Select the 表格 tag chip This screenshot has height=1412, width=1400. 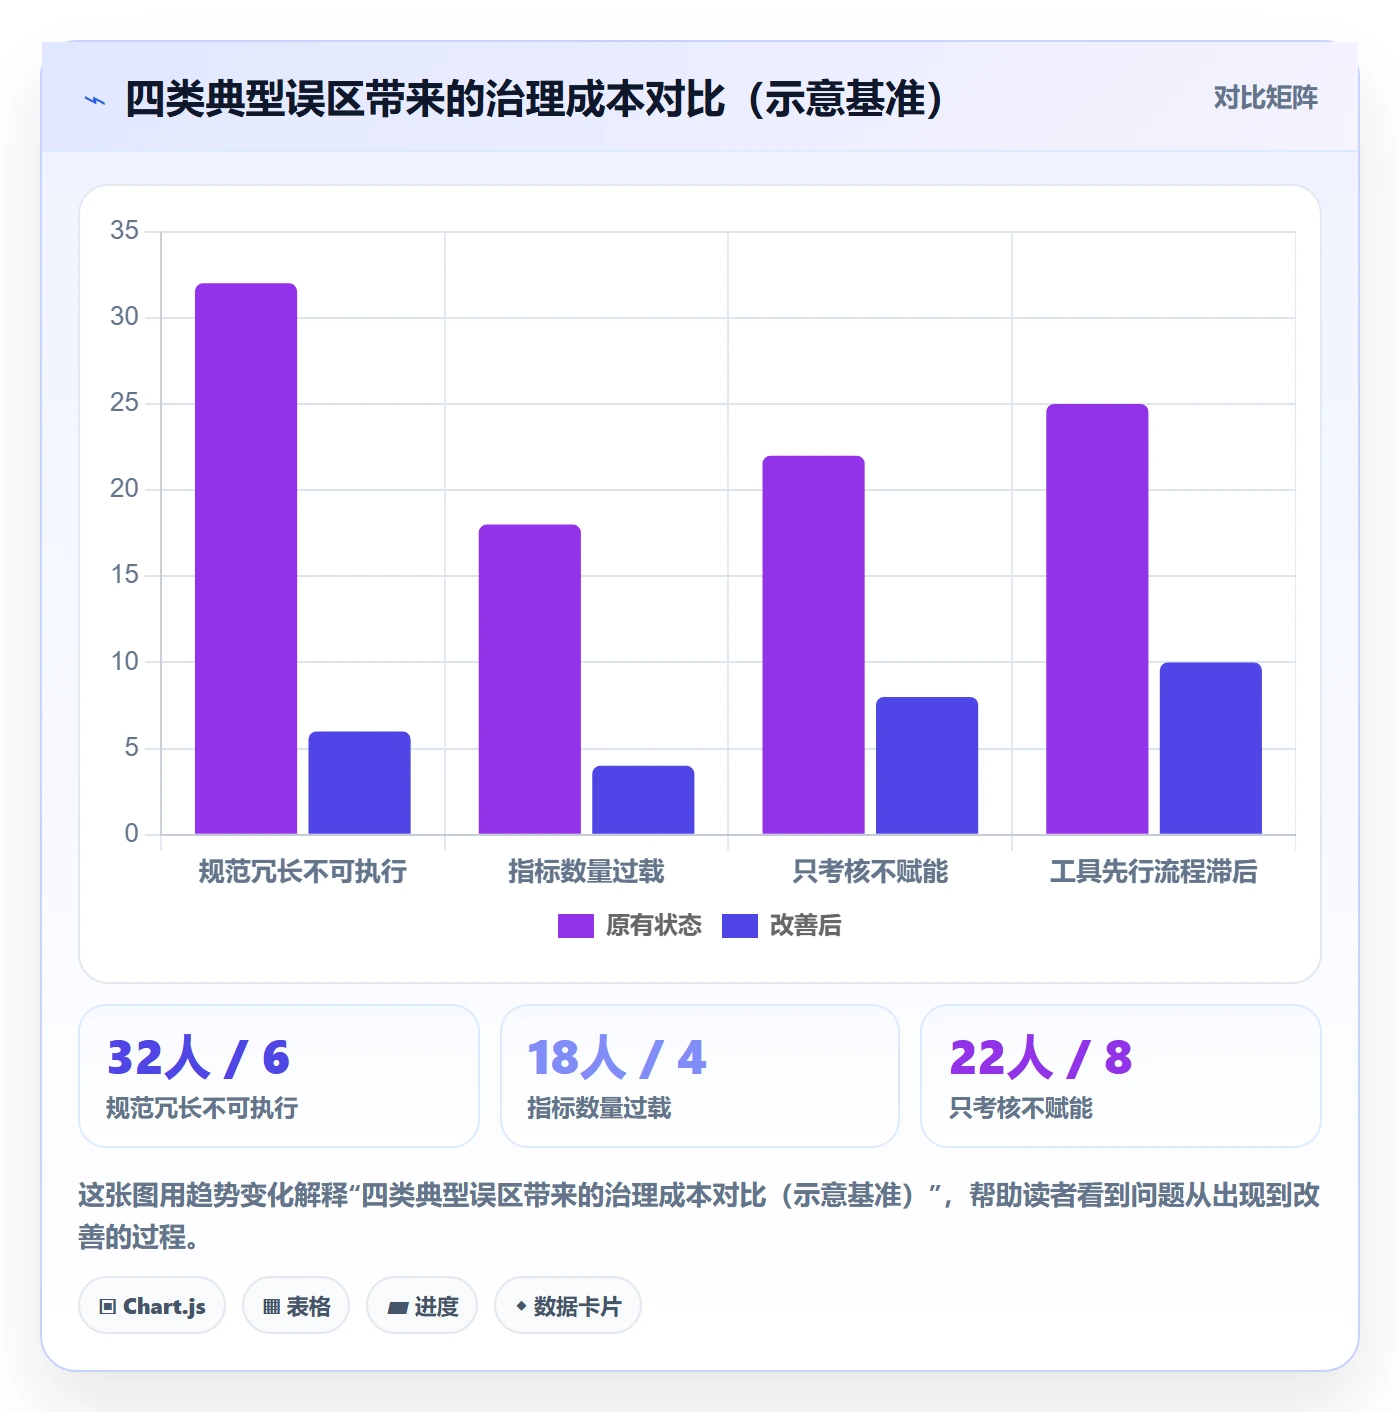pyautogui.click(x=296, y=1306)
